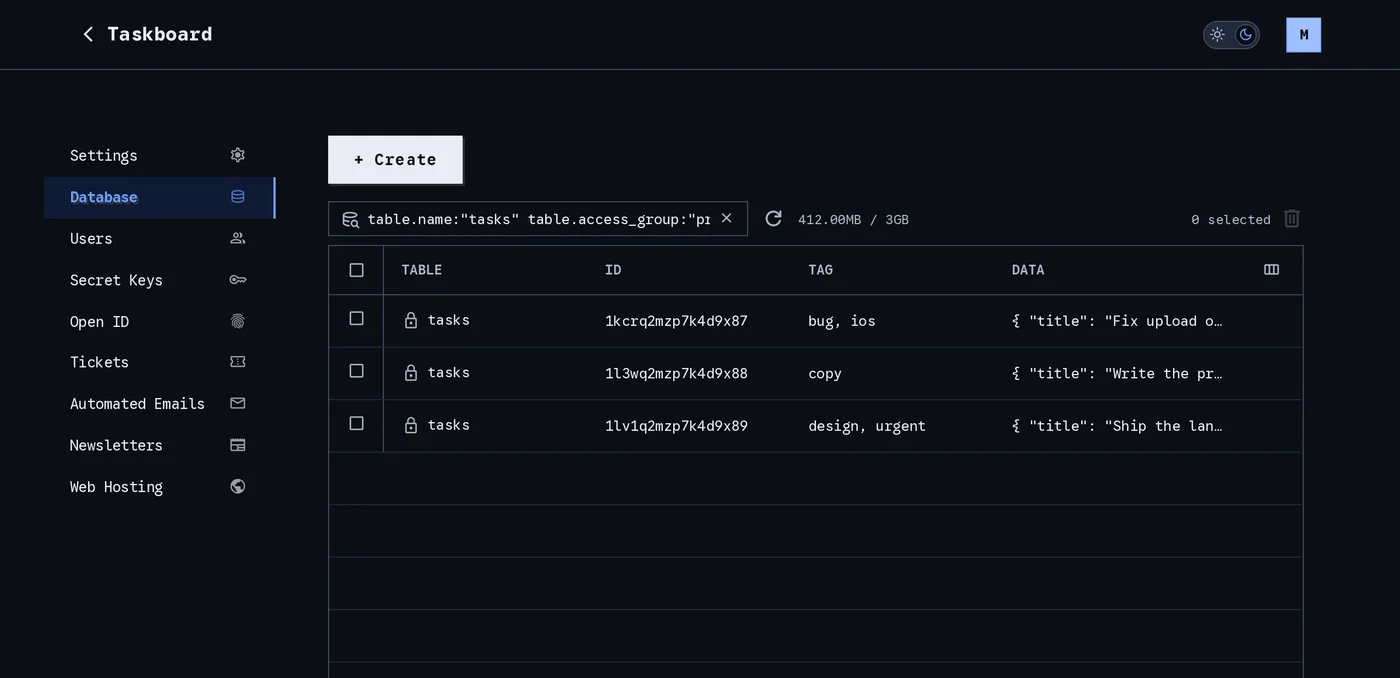The height and width of the screenshot is (678, 1400).
Task: Check the row tagged design, urgent
Action: point(356,423)
